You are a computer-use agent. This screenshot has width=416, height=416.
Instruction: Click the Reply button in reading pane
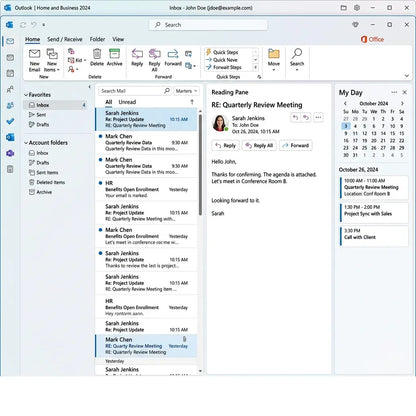pos(225,145)
